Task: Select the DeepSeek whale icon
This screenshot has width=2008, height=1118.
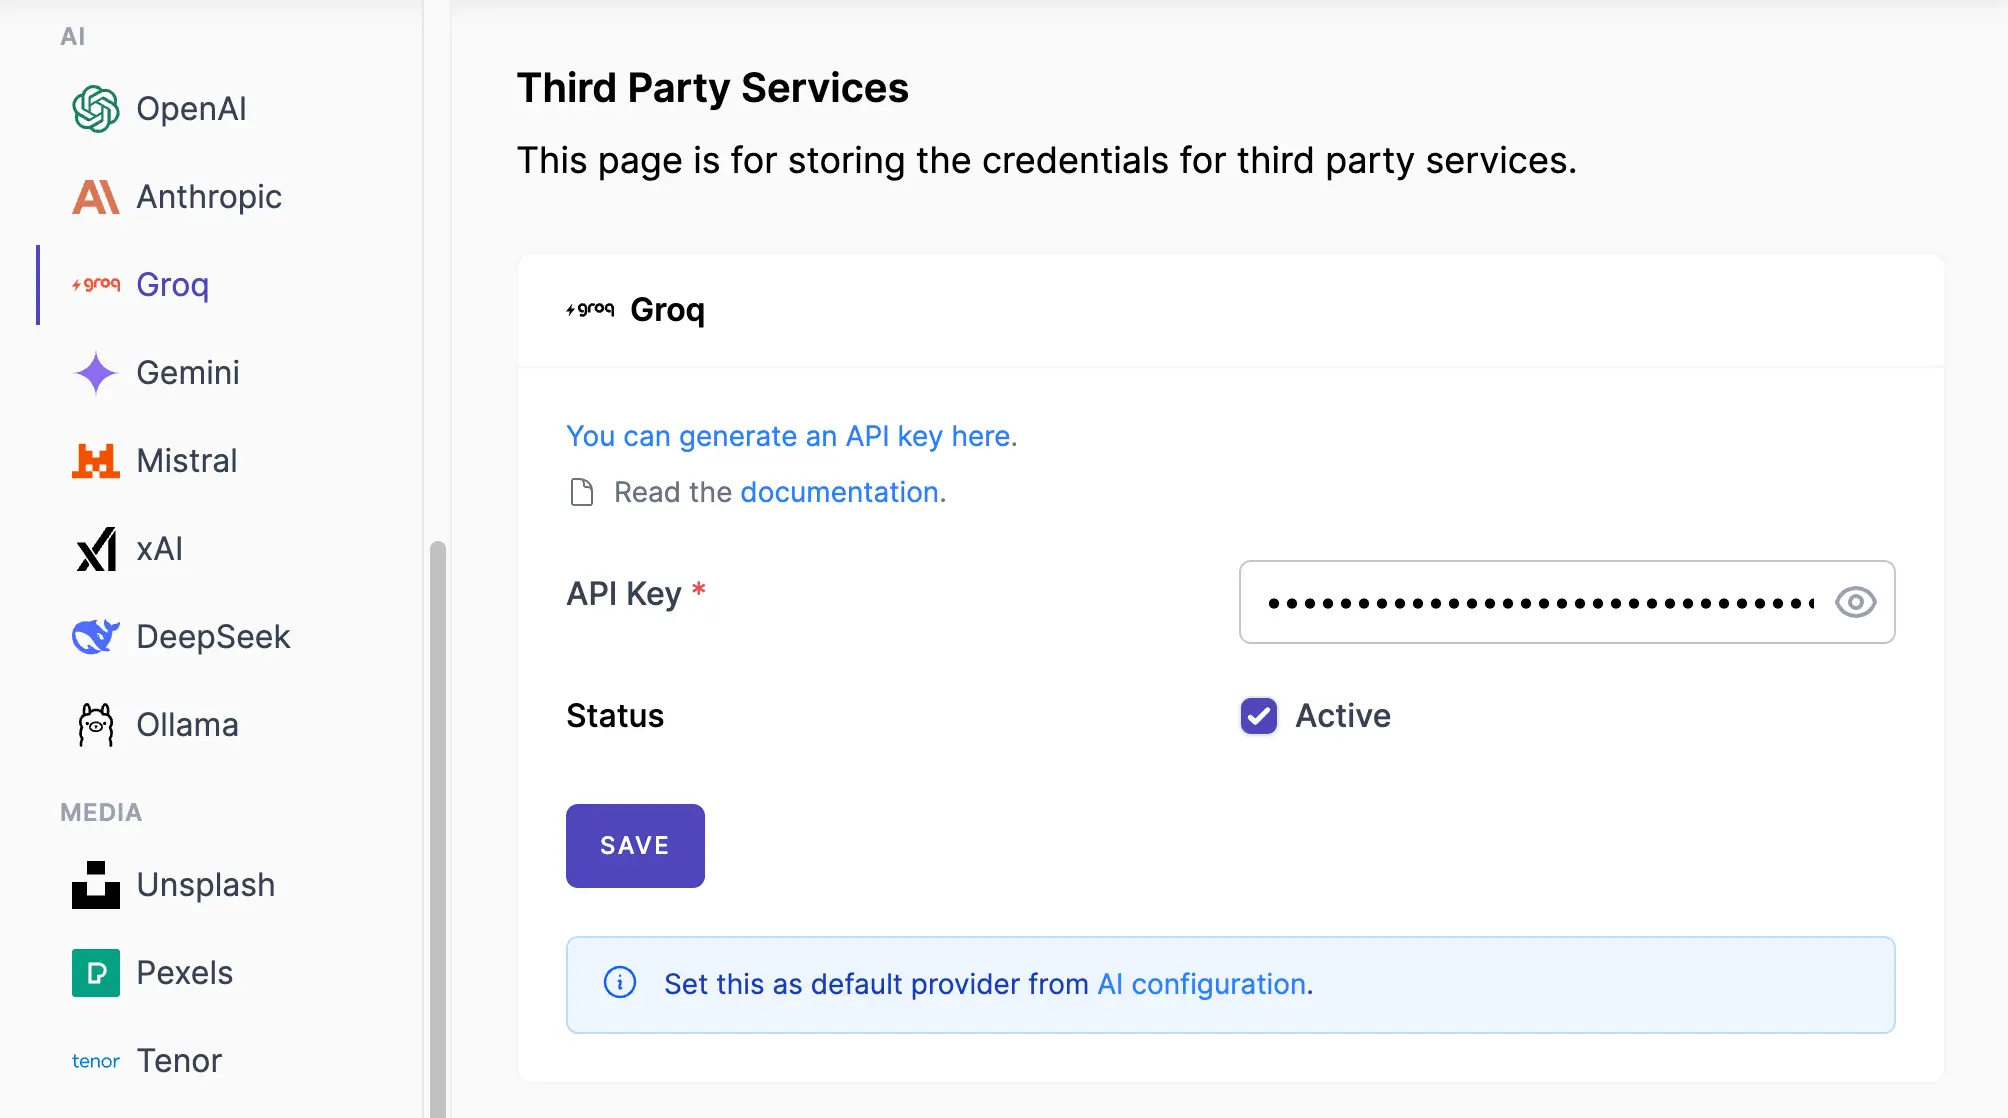Action: pos(96,637)
